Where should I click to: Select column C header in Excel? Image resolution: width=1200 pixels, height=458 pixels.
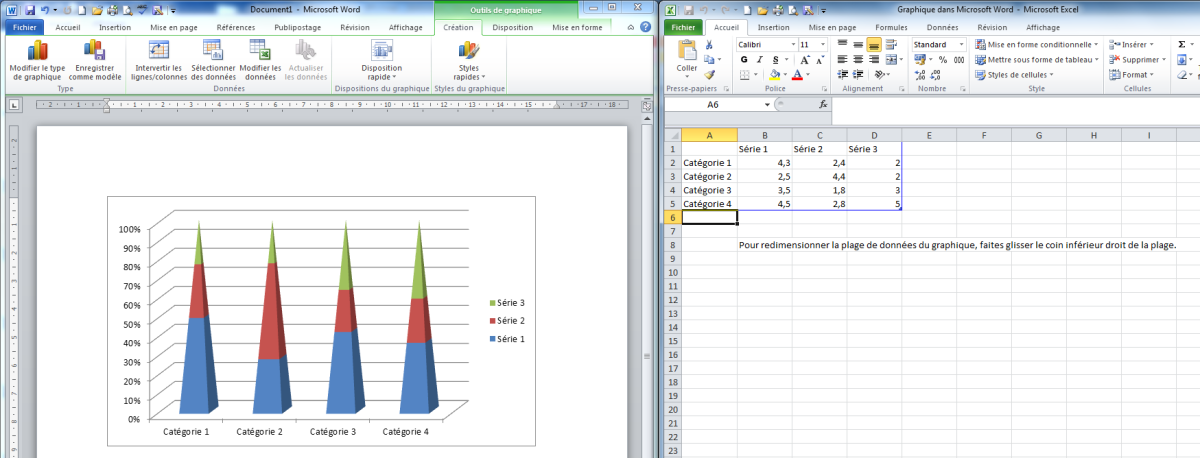tap(820, 135)
